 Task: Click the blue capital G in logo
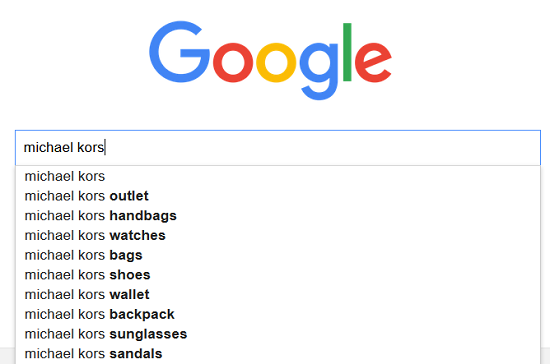coord(179,52)
